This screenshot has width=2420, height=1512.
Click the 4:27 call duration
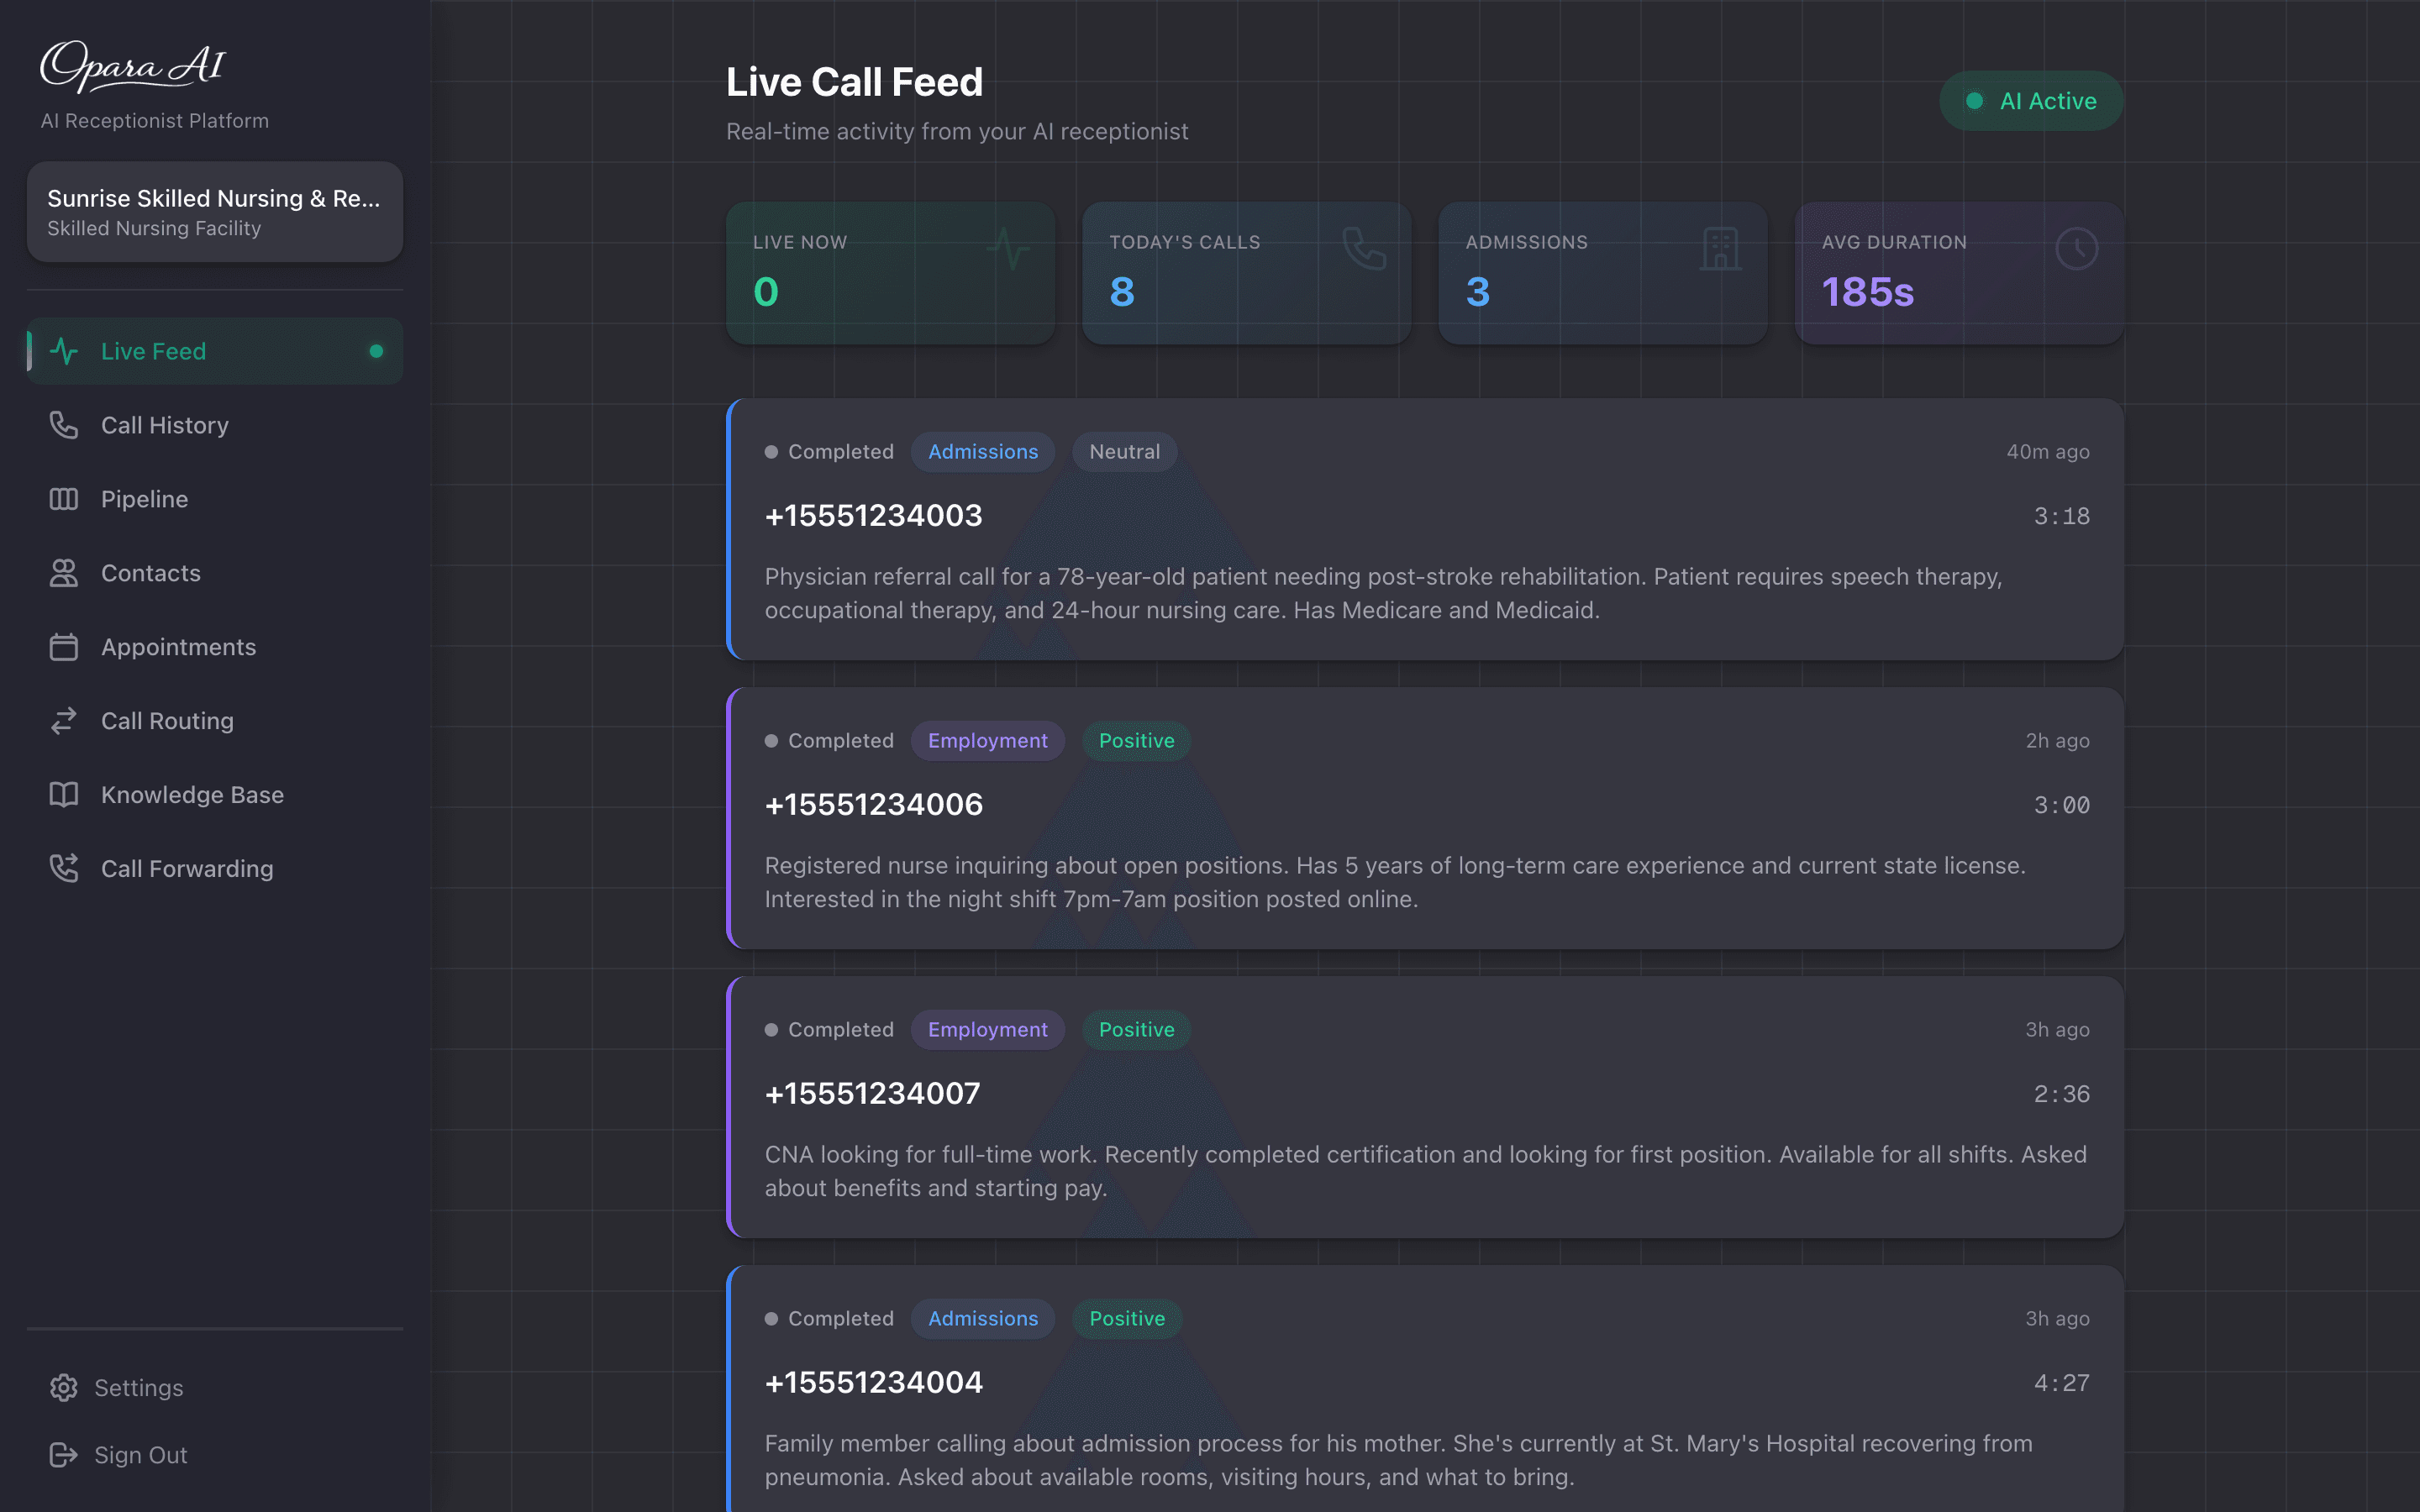2061,1383
